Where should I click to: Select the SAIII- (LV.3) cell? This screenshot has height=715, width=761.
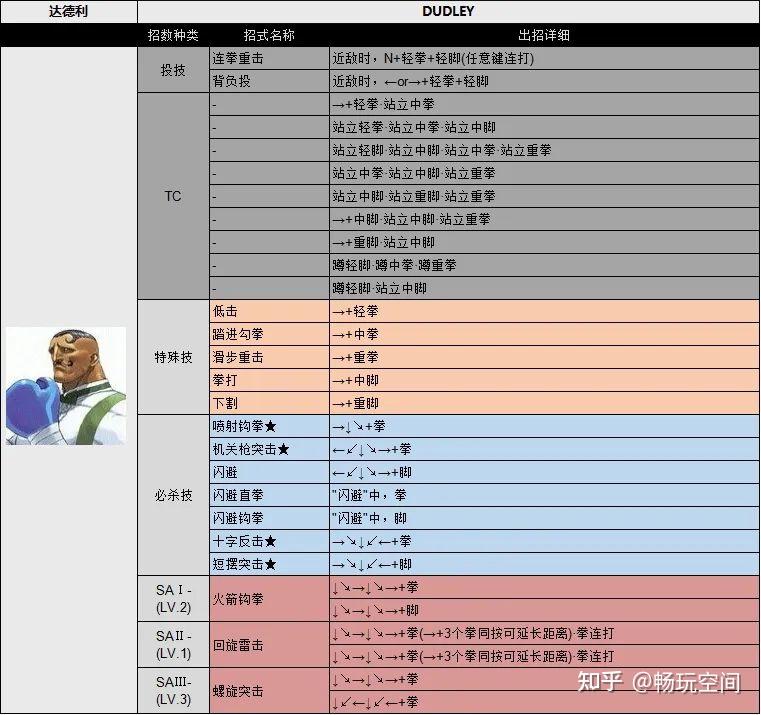tap(173, 691)
